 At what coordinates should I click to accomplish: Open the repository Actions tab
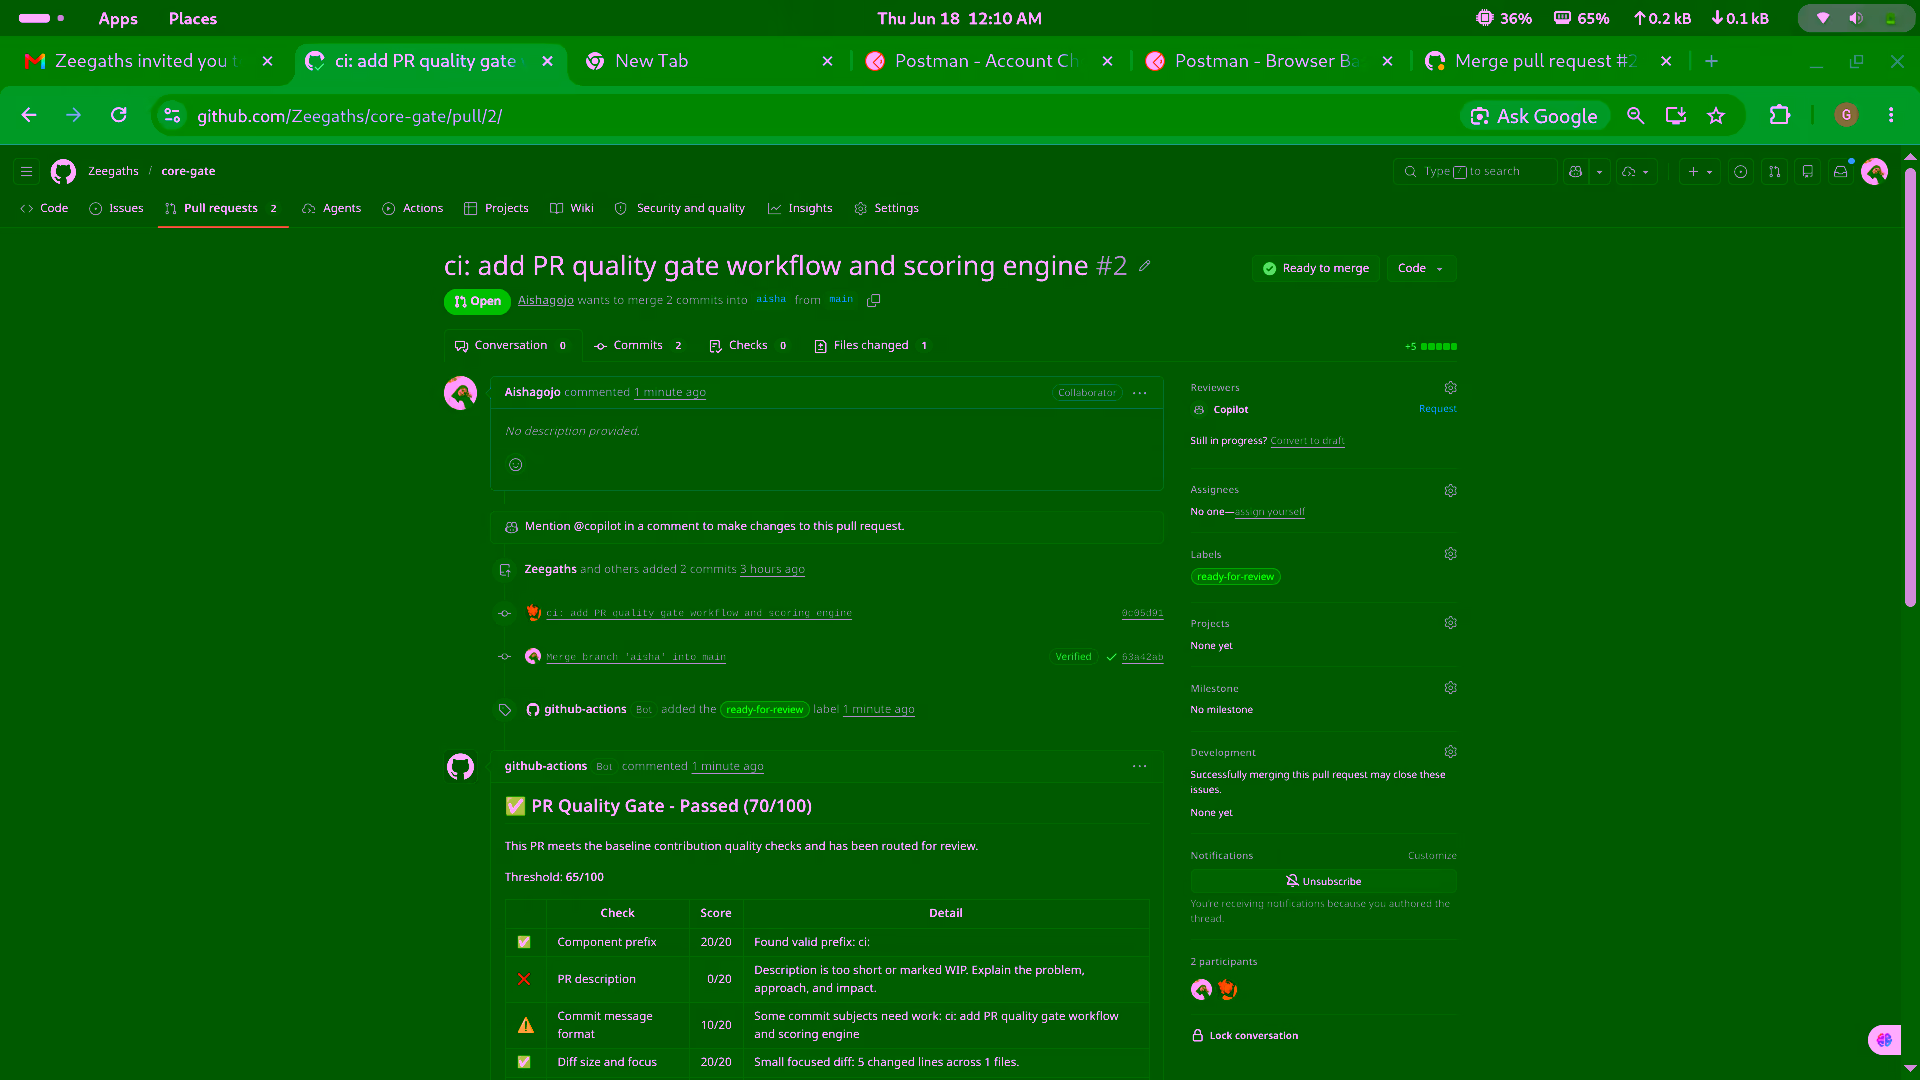412,208
